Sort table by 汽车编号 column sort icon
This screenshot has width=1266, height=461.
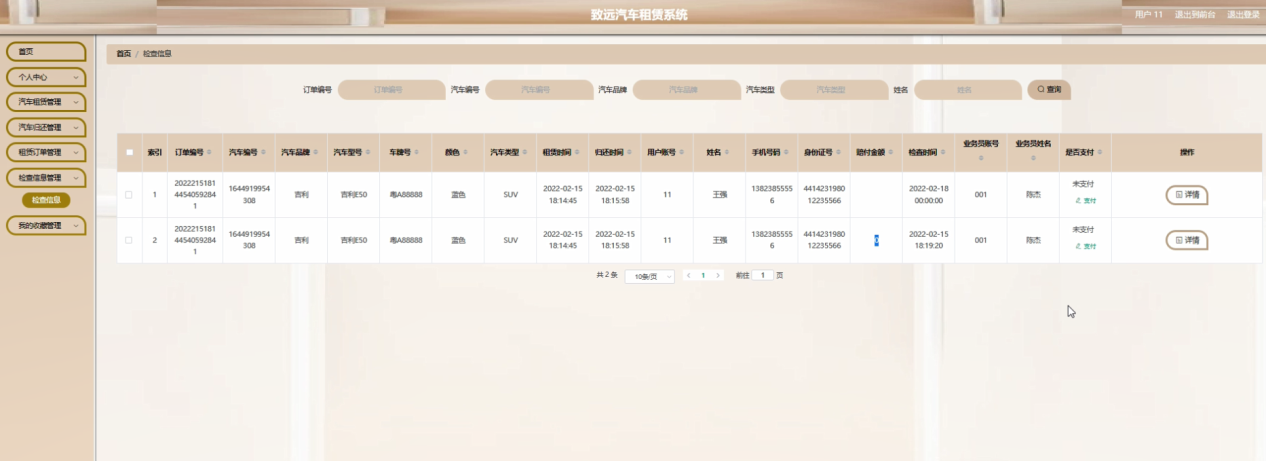click(x=263, y=153)
